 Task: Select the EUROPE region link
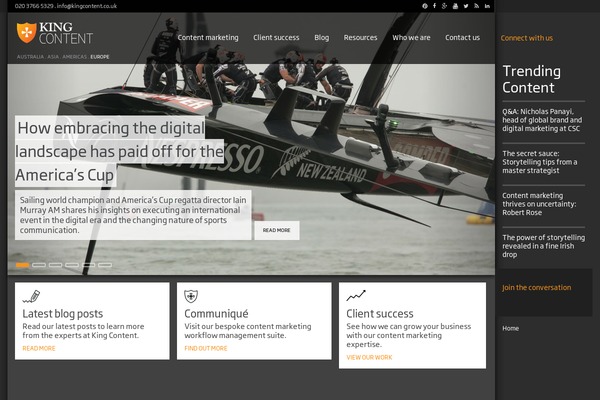point(100,57)
